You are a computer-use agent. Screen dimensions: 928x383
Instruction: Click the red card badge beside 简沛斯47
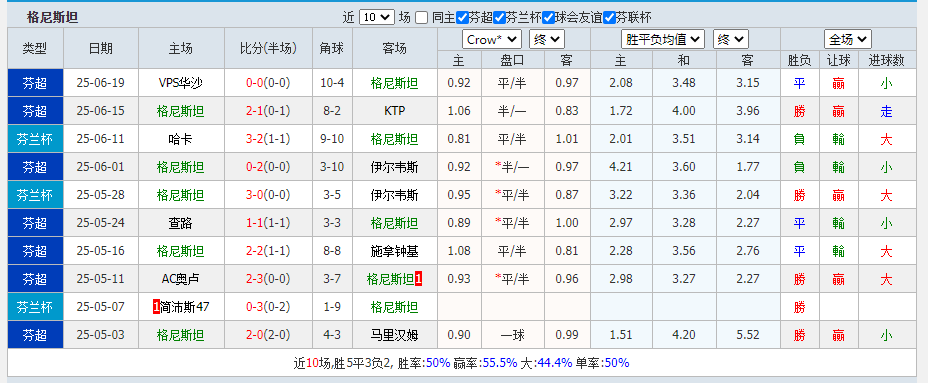click(x=156, y=307)
